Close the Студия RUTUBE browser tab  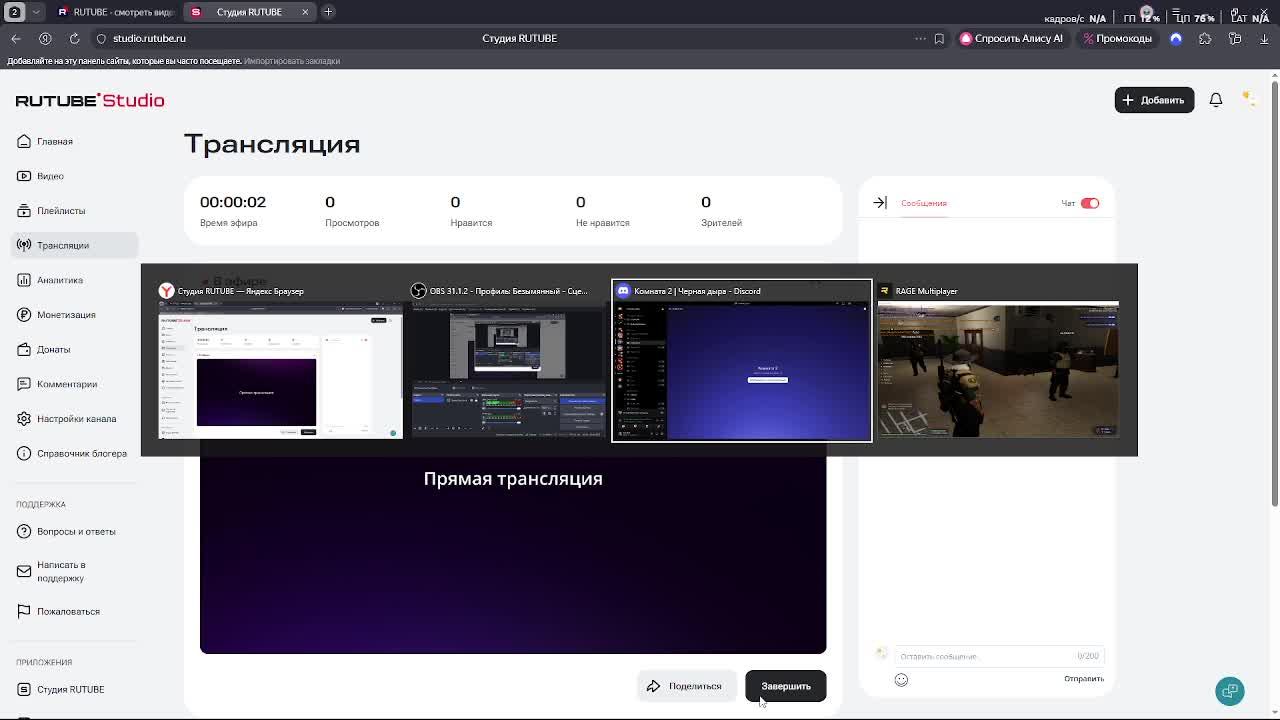pyautogui.click(x=305, y=12)
